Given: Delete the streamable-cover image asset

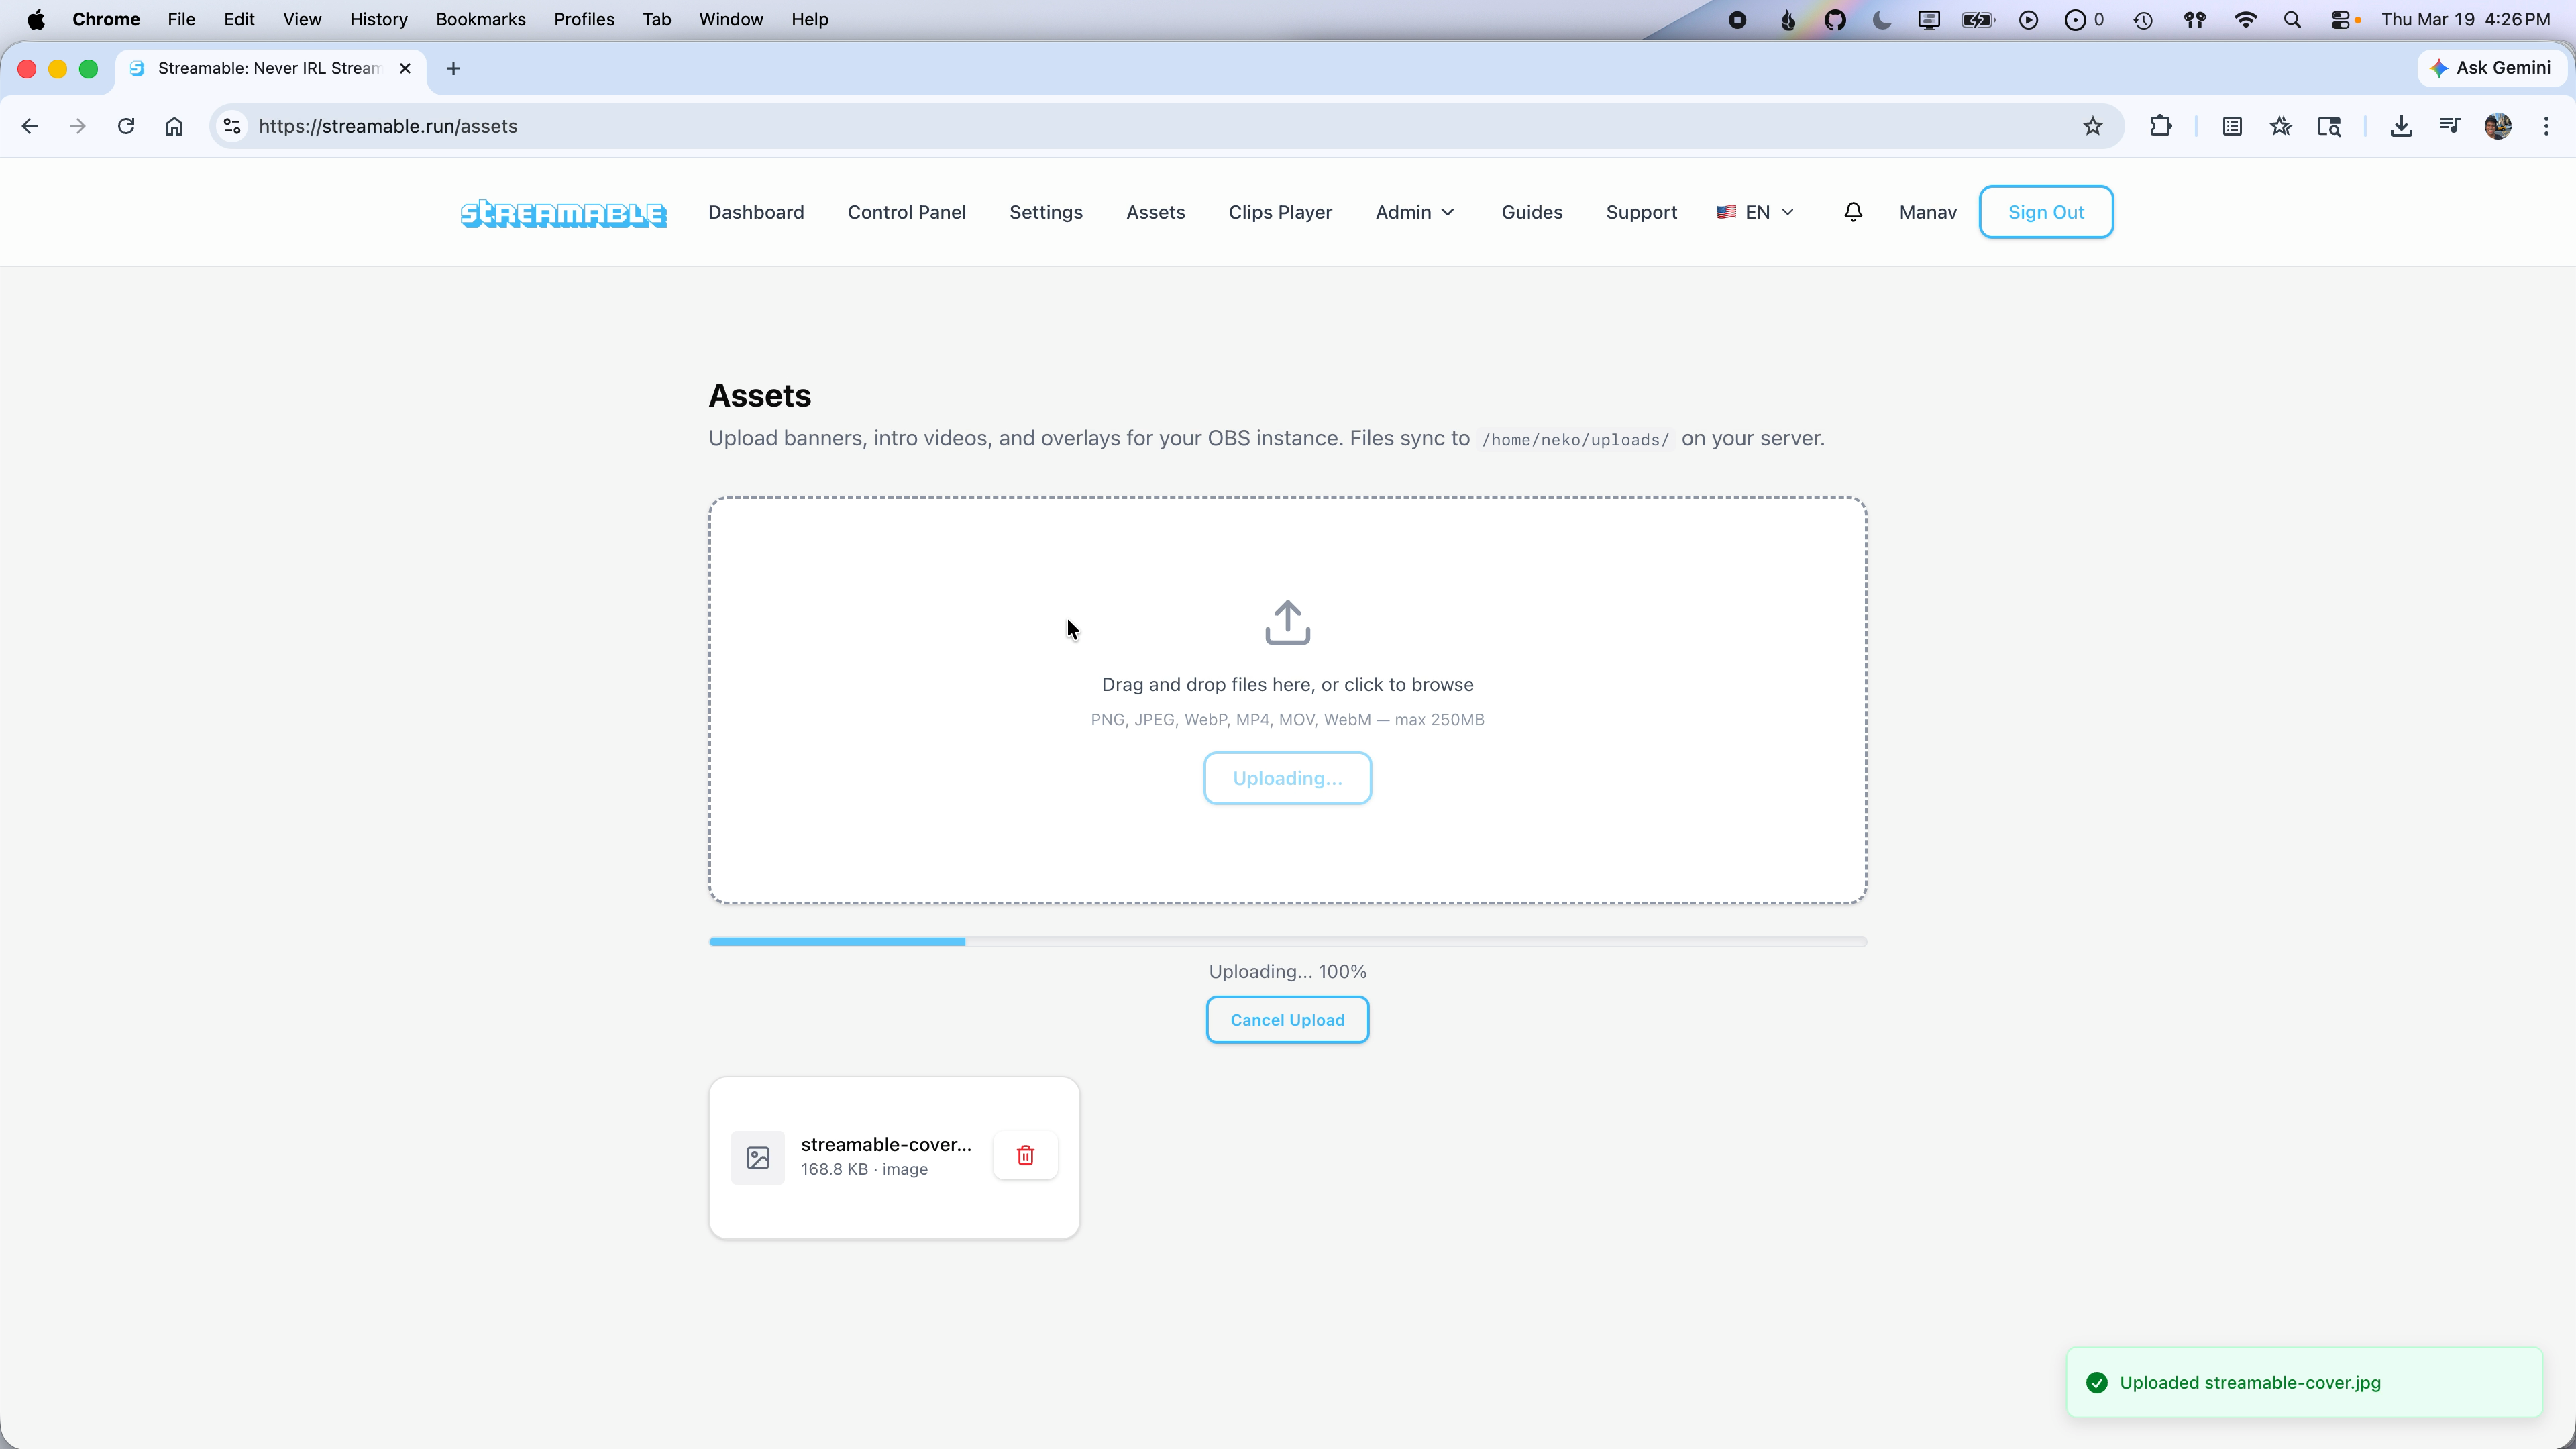Looking at the screenshot, I should (x=1025, y=1155).
